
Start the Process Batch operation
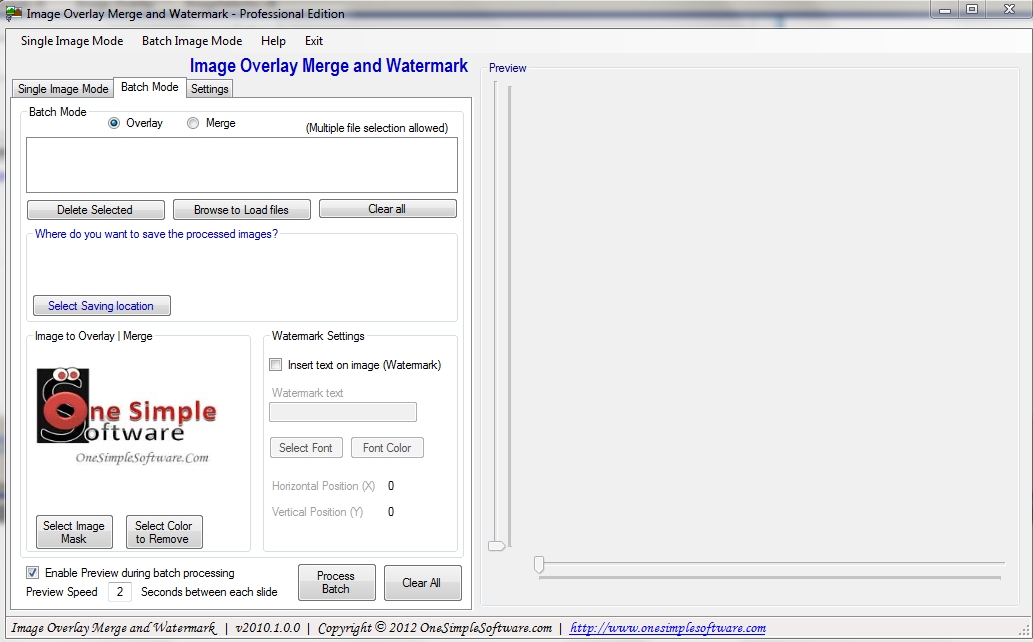(336, 581)
